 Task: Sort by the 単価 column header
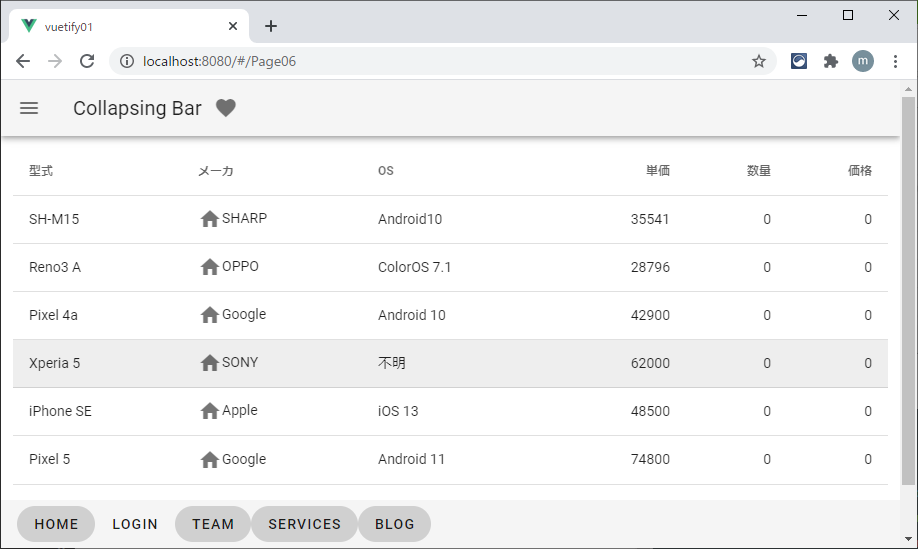pos(657,171)
